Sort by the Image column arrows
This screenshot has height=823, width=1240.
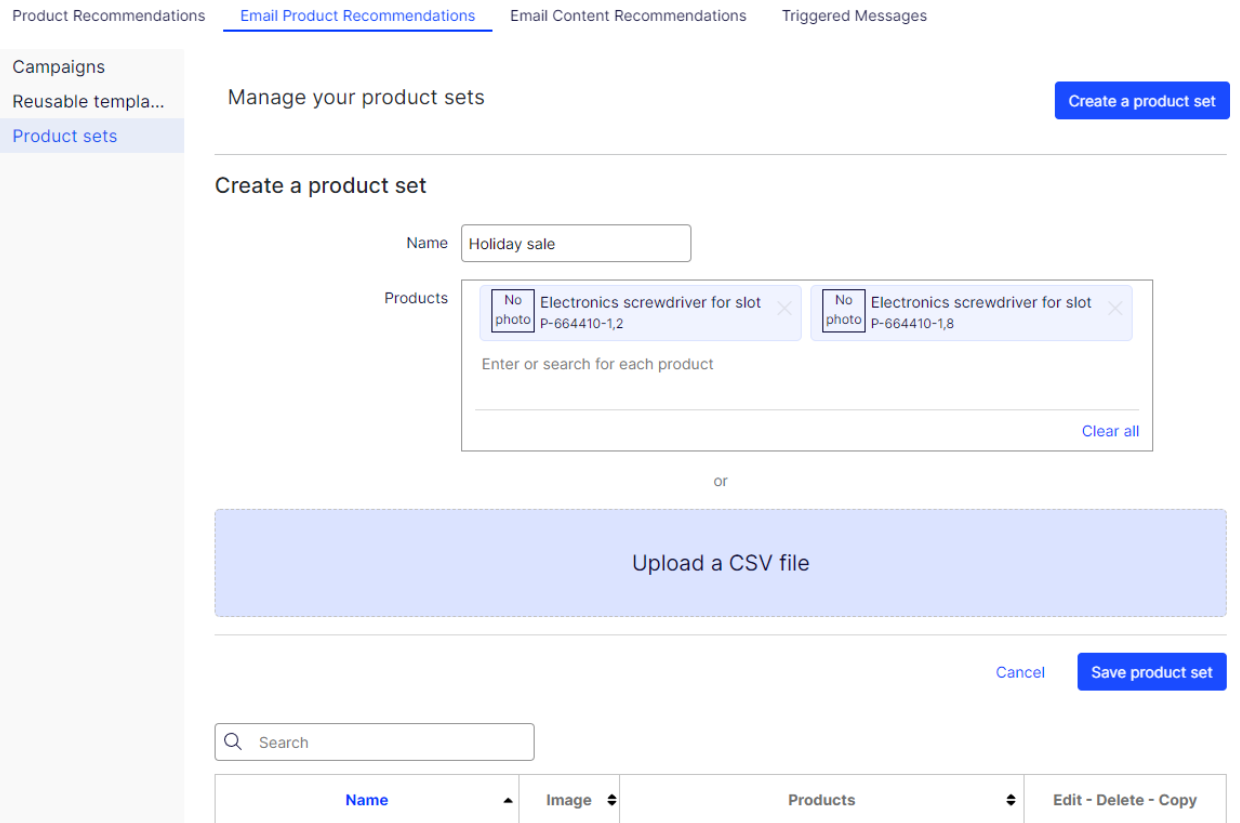611,800
